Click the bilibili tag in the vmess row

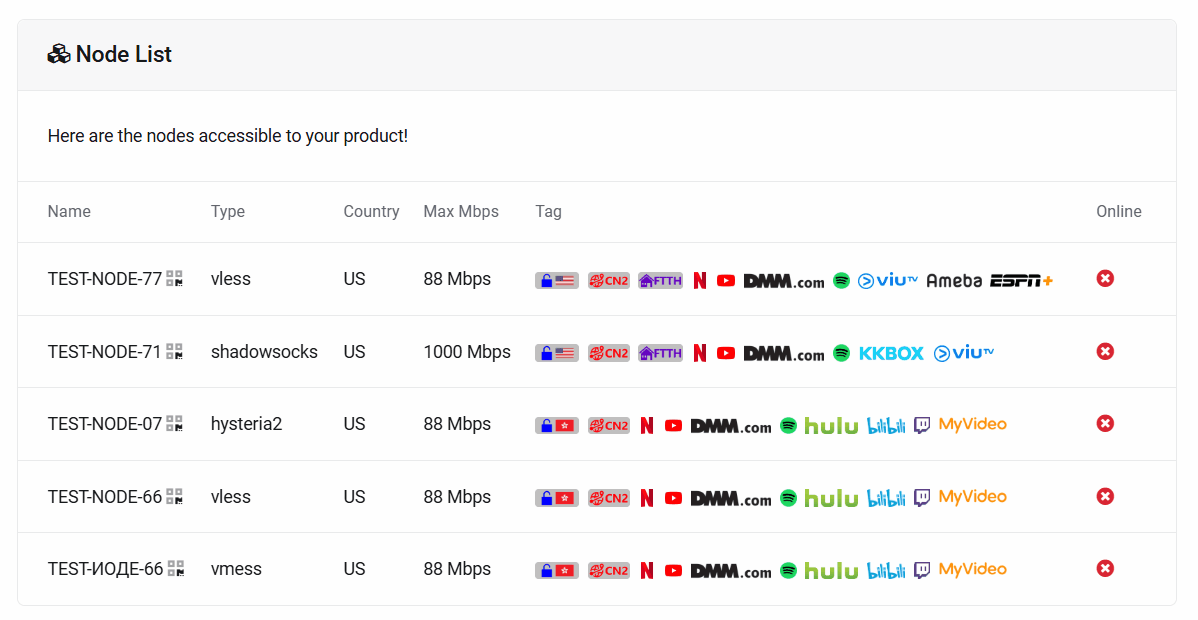[886, 570]
